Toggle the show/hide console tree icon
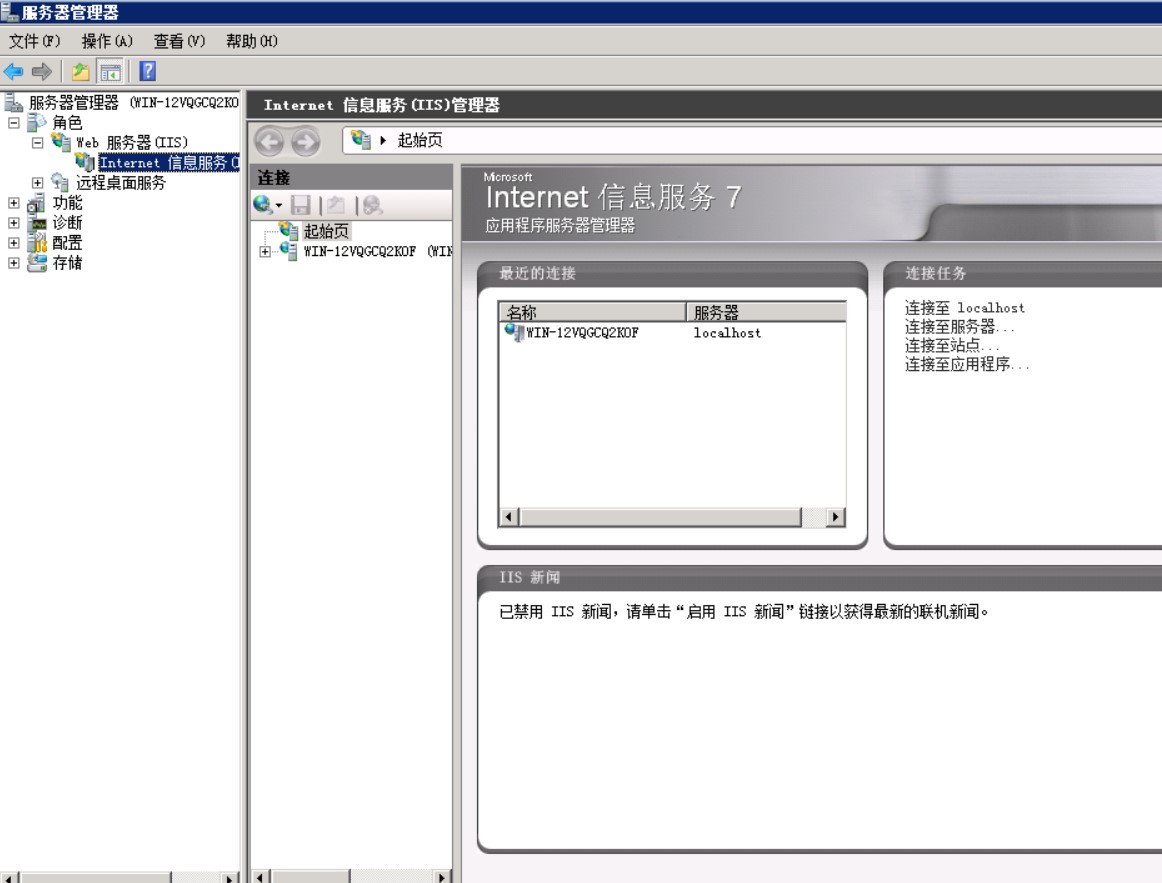Image resolution: width=1162 pixels, height=883 pixels. point(110,72)
